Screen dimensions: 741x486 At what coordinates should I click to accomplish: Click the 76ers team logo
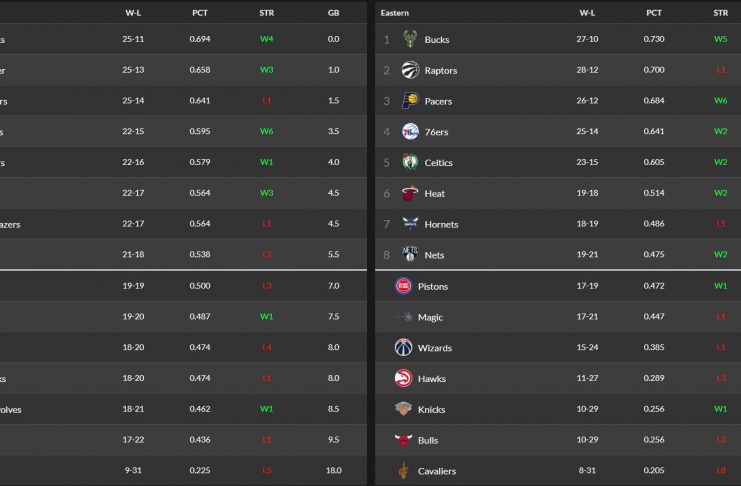[409, 132]
